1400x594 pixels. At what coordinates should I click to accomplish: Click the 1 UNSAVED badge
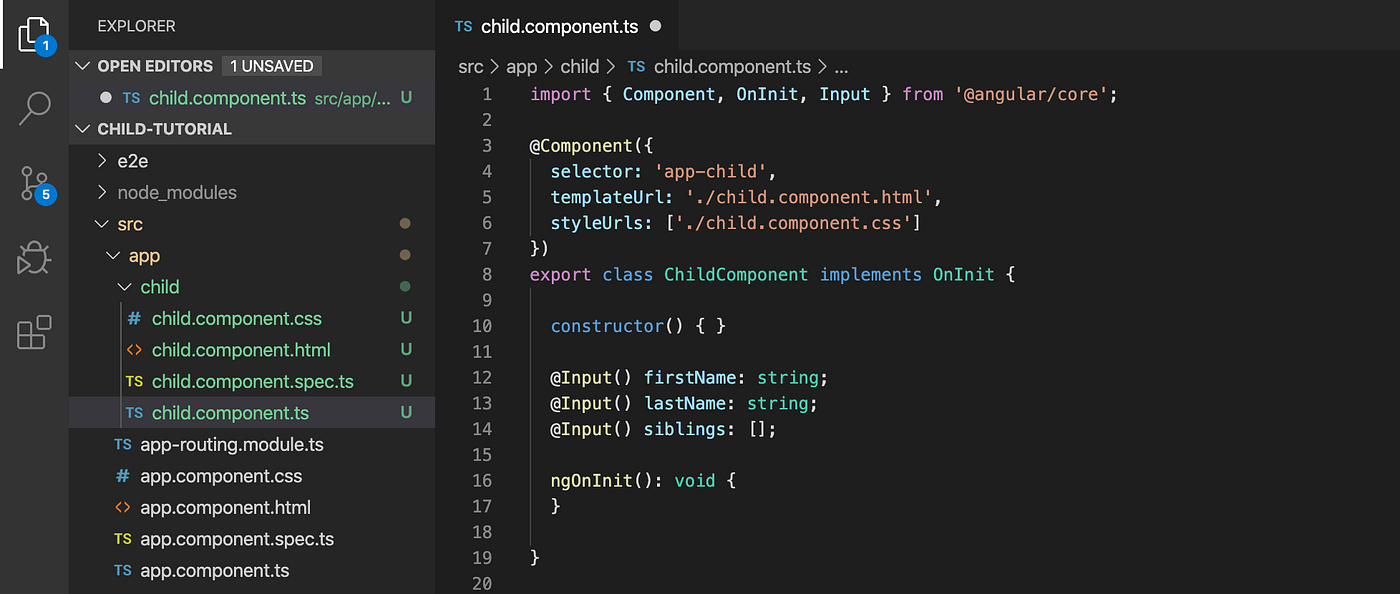pyautogui.click(x=272, y=66)
